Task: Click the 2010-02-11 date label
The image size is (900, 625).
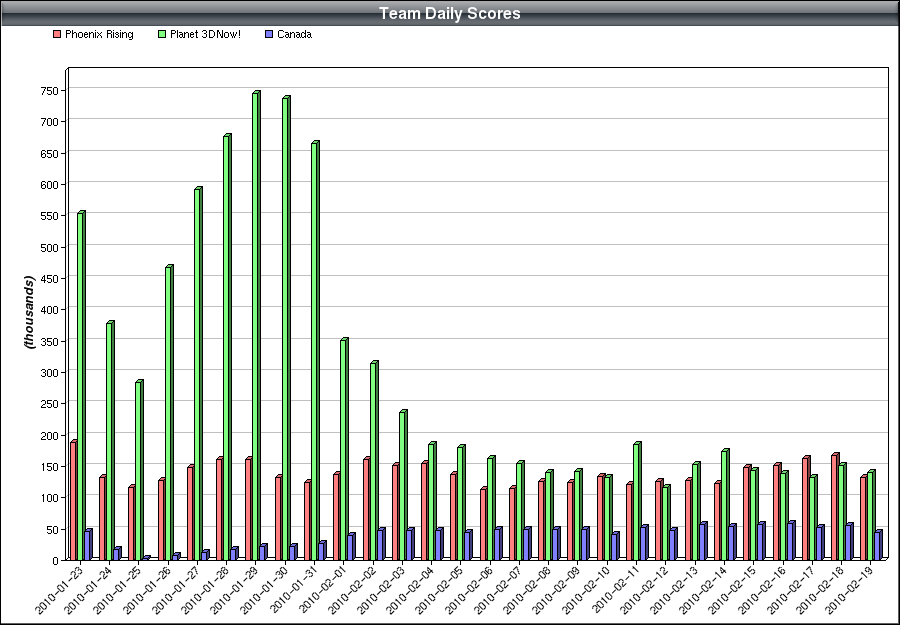Action: pos(615,589)
